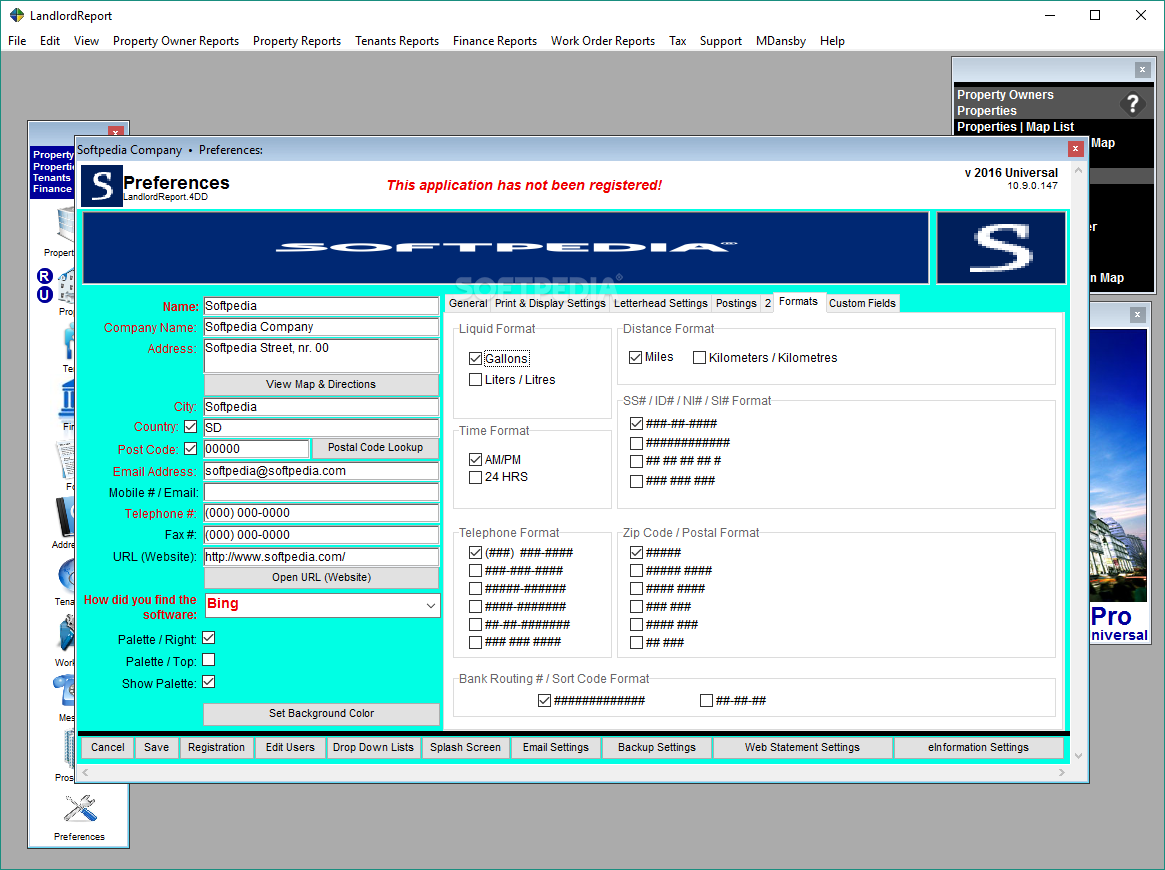Viewport: 1165px width, 870px height.
Task: Open Drop Down Lists settings
Action: (373, 747)
